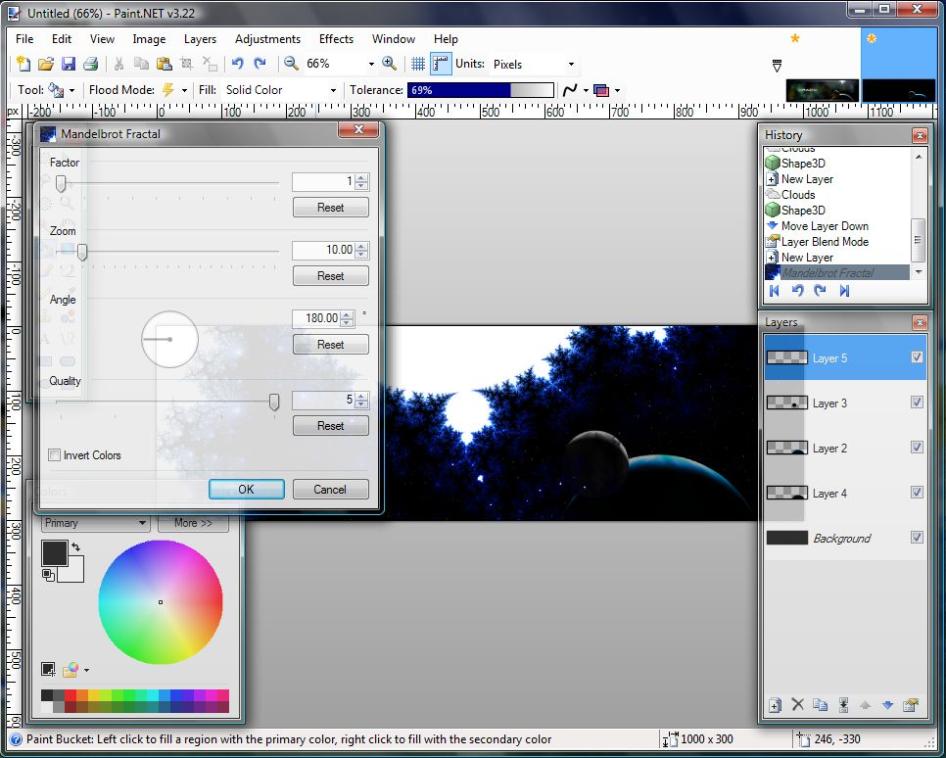Click the Save icon in toolbar
The height and width of the screenshot is (758, 946).
click(68, 64)
